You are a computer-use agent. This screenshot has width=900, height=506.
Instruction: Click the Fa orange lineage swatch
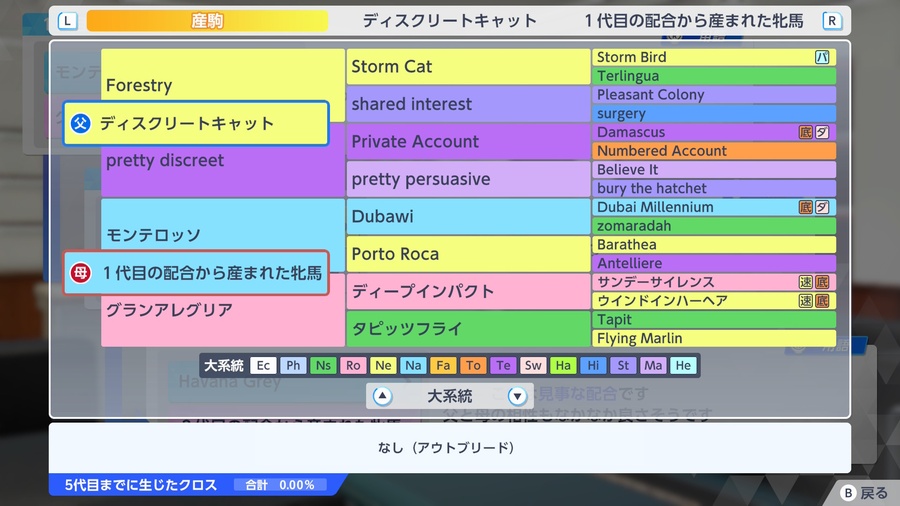pos(443,365)
